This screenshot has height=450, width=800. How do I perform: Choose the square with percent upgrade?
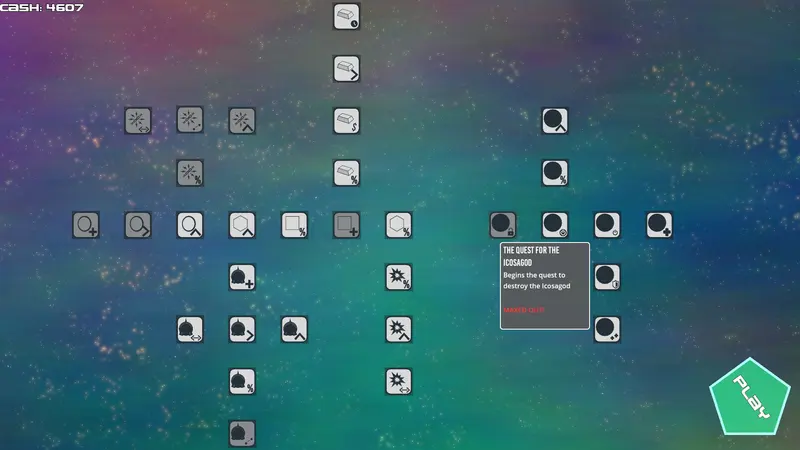pyautogui.click(x=294, y=225)
